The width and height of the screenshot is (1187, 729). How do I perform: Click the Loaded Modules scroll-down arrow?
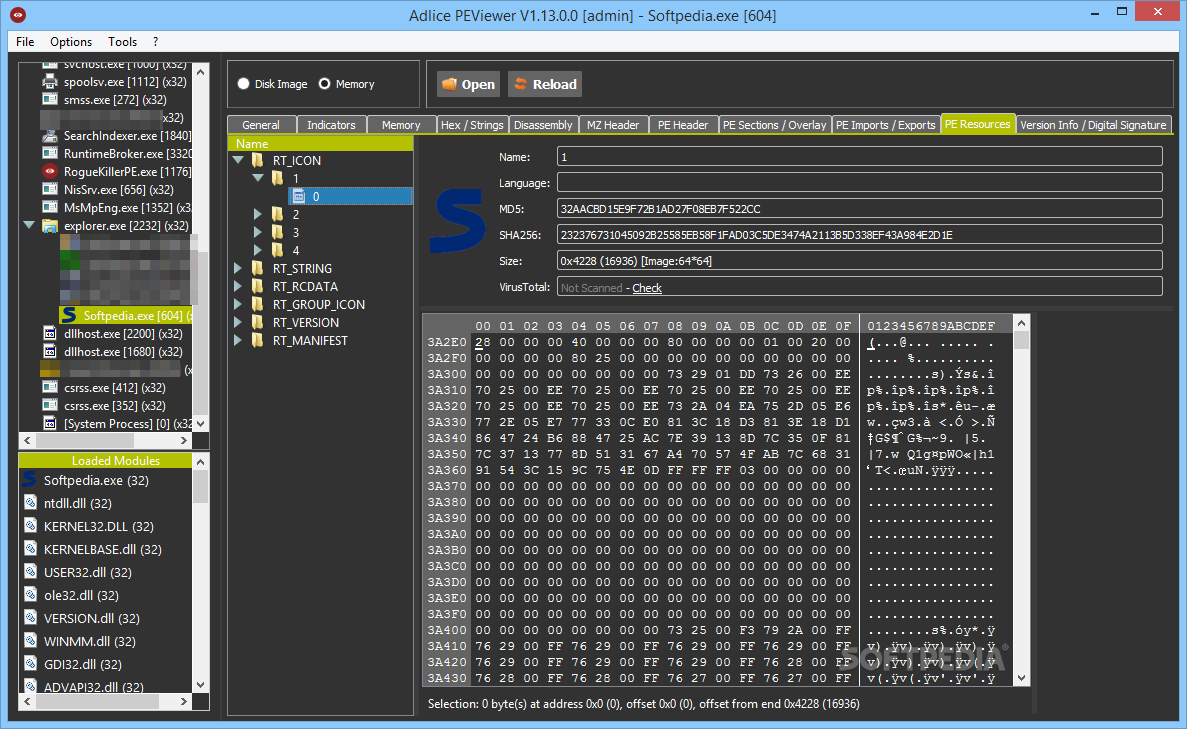pos(201,684)
